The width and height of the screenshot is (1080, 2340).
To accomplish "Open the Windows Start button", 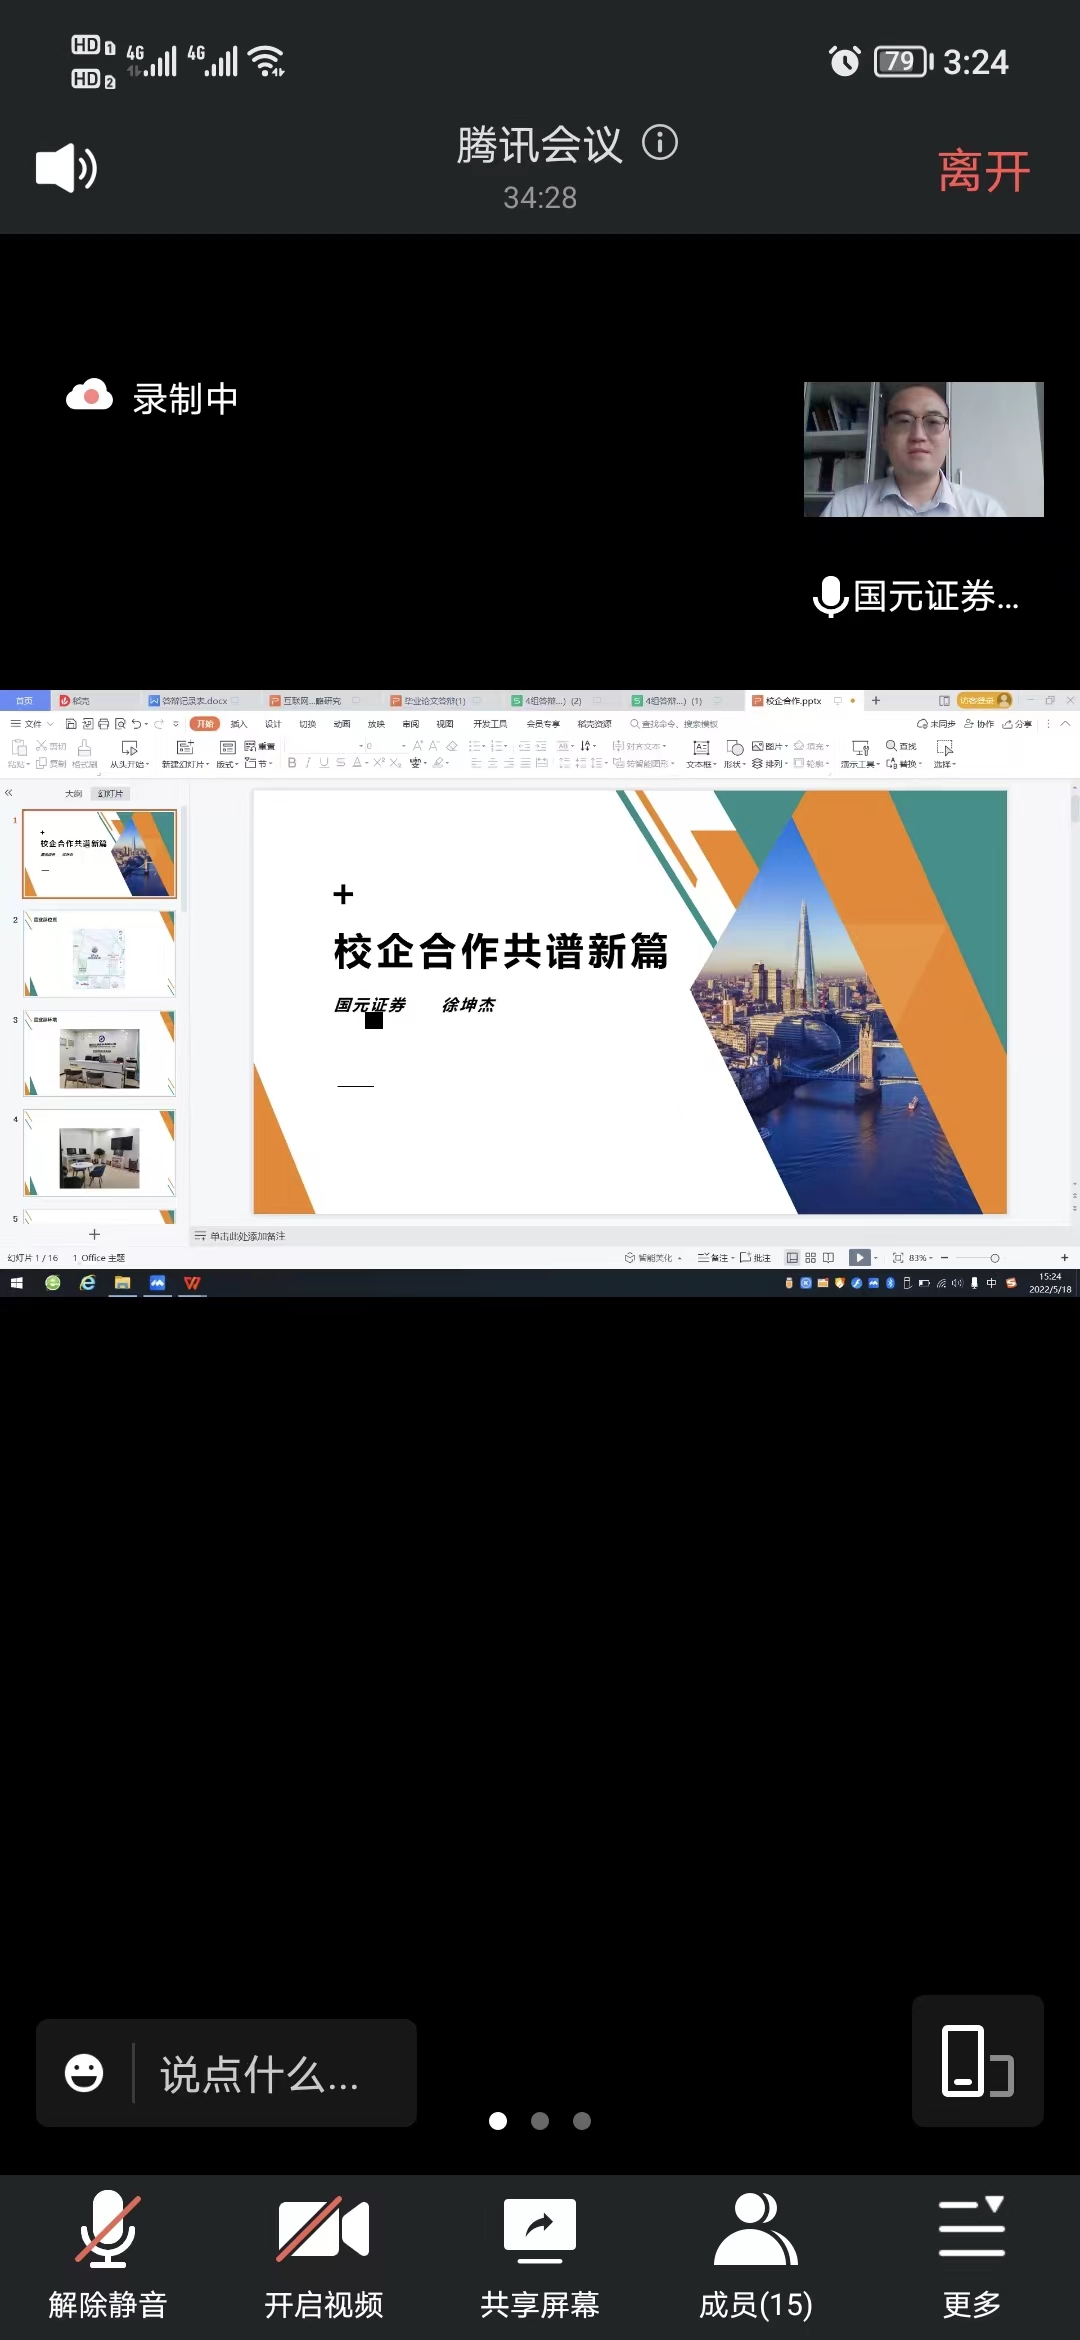I will pyautogui.click(x=16, y=1283).
